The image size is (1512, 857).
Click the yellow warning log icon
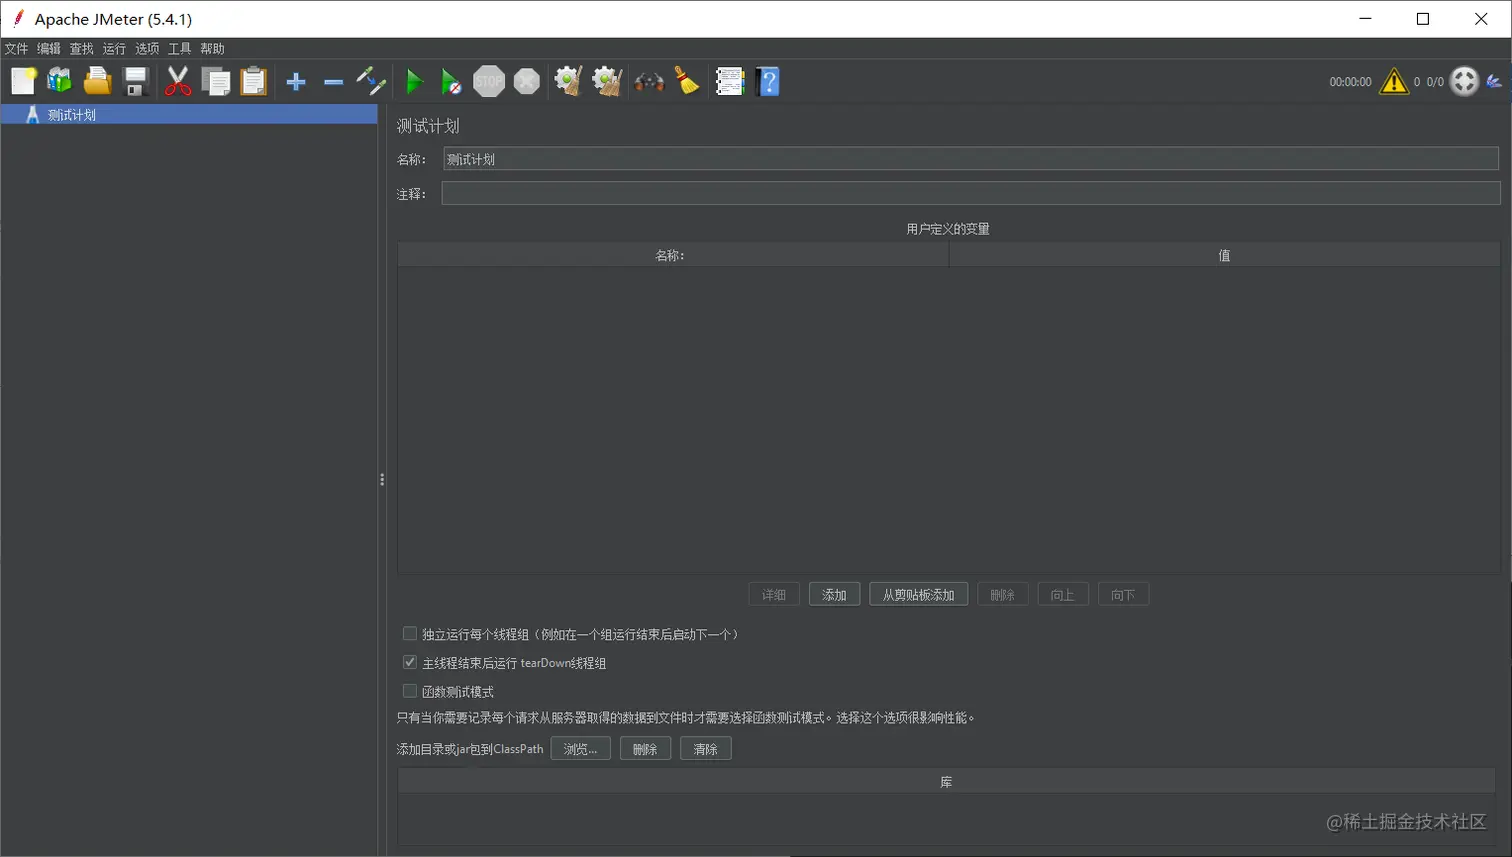point(1393,81)
